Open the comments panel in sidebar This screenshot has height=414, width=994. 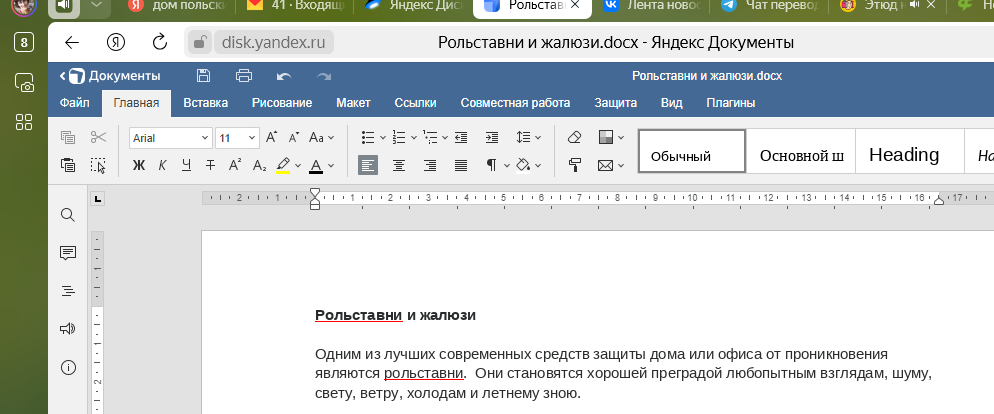tap(68, 253)
